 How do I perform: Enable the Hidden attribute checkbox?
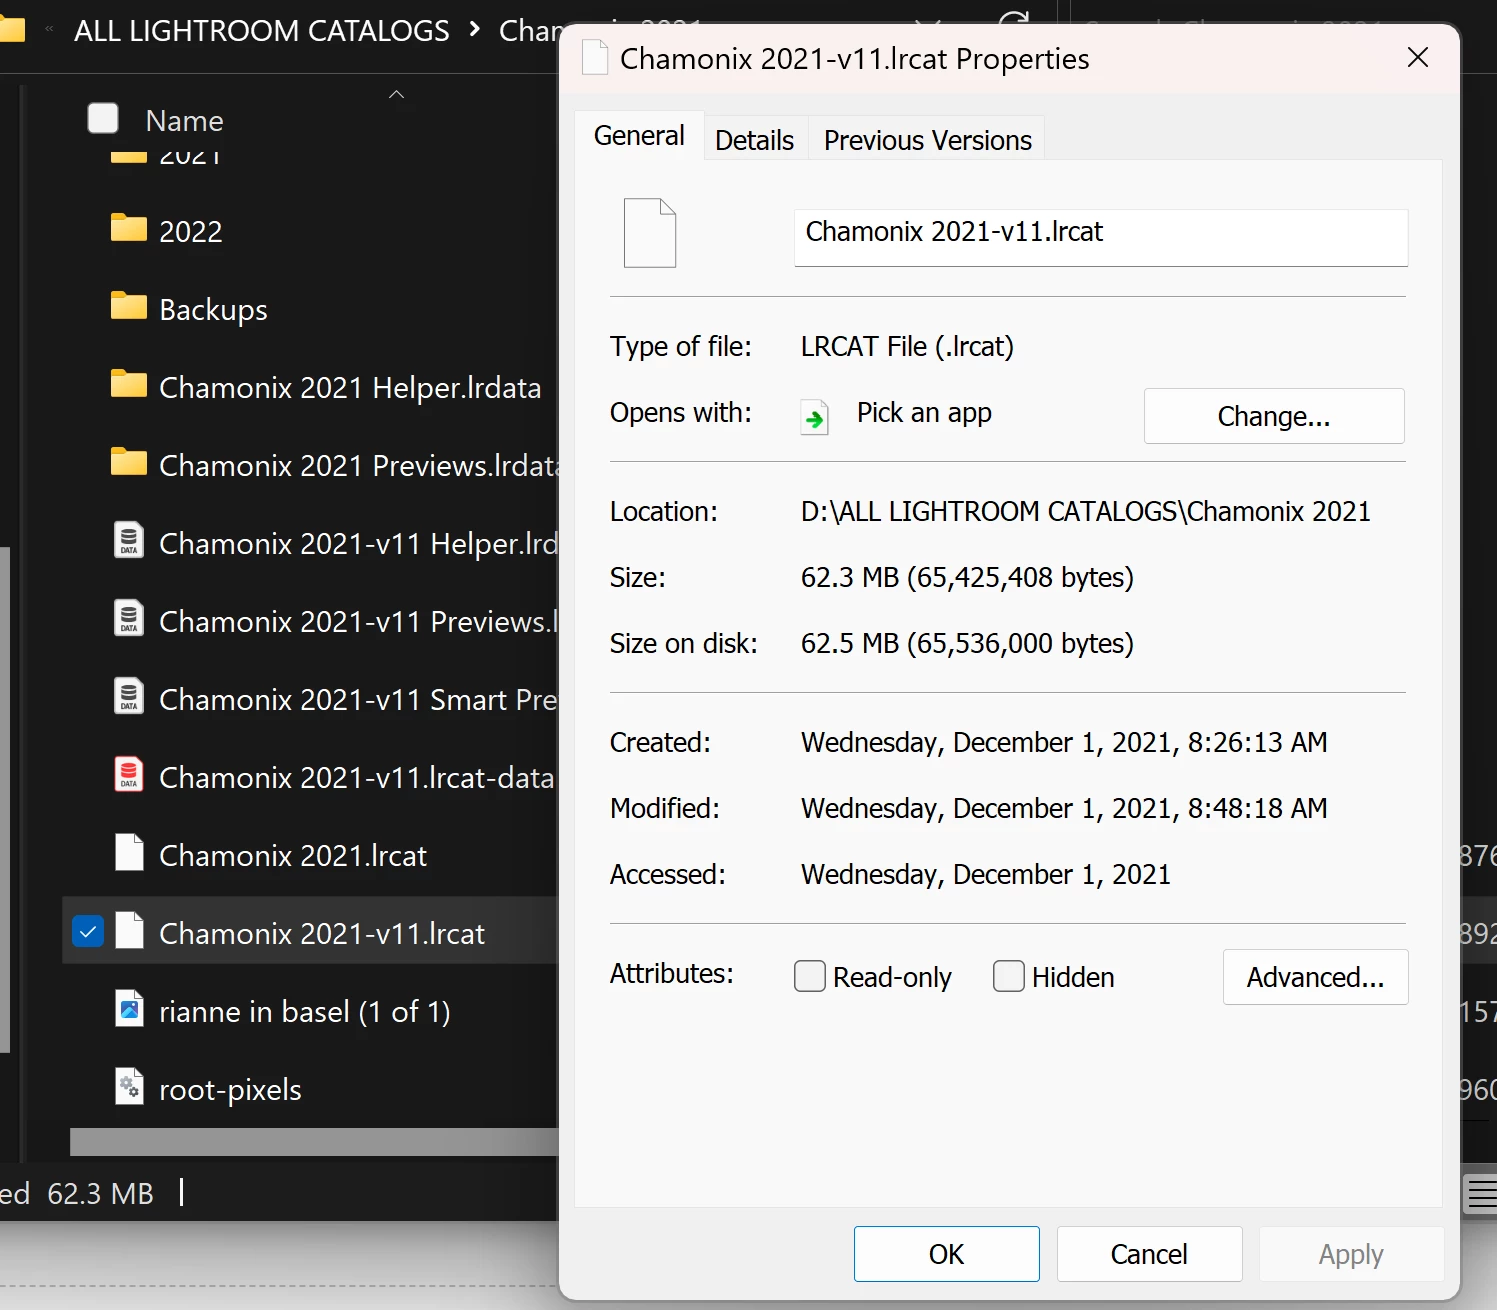click(x=1009, y=976)
